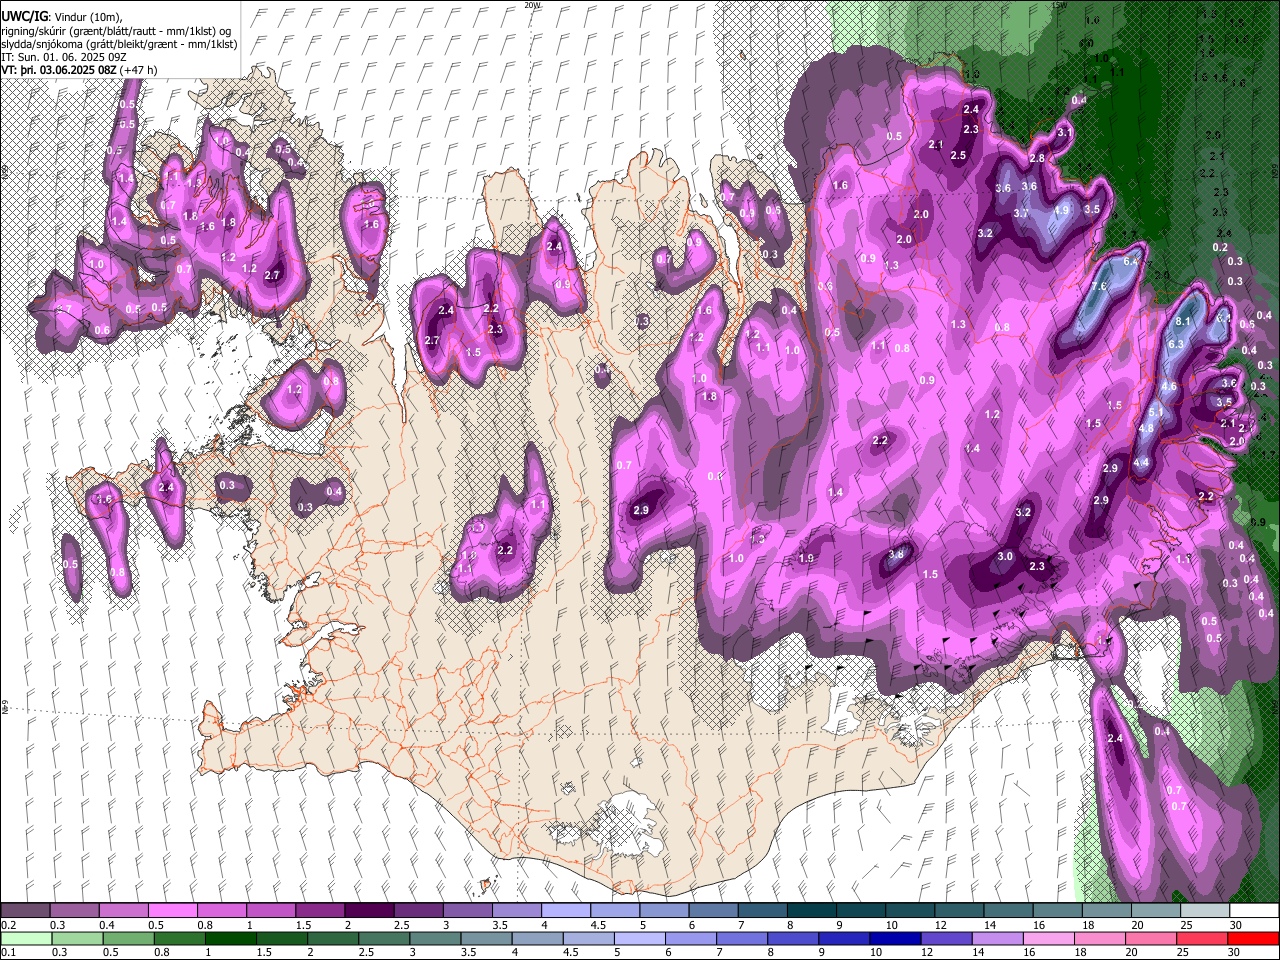
Task: Click the 6.4 precipitation value
Action: pos(1131,261)
